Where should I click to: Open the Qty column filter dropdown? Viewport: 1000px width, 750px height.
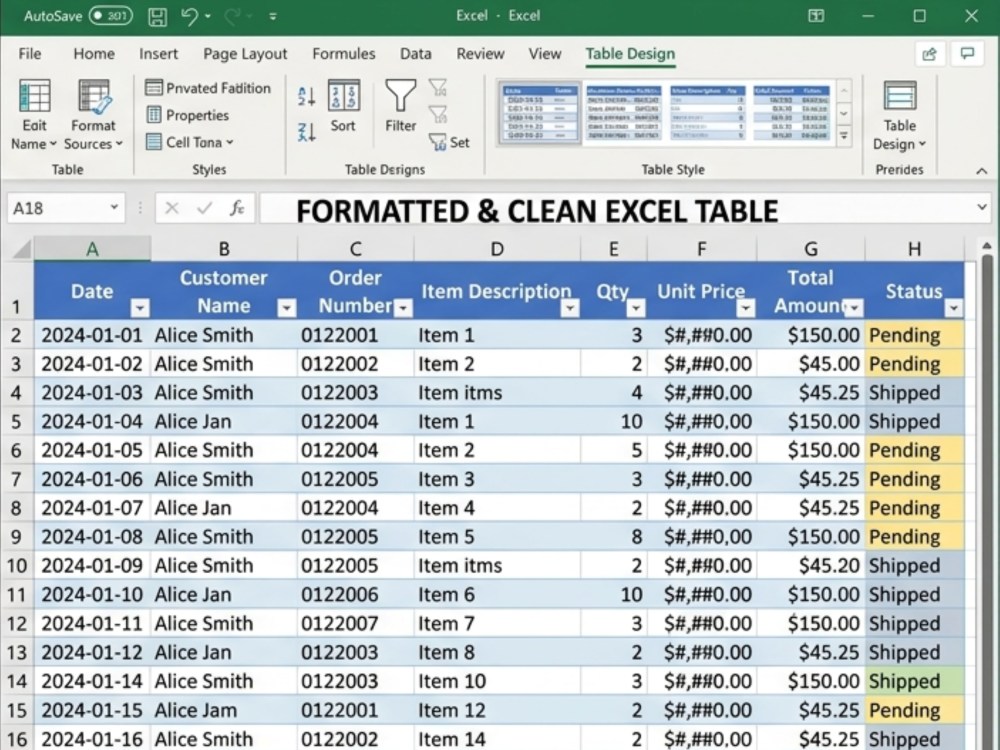[636, 308]
